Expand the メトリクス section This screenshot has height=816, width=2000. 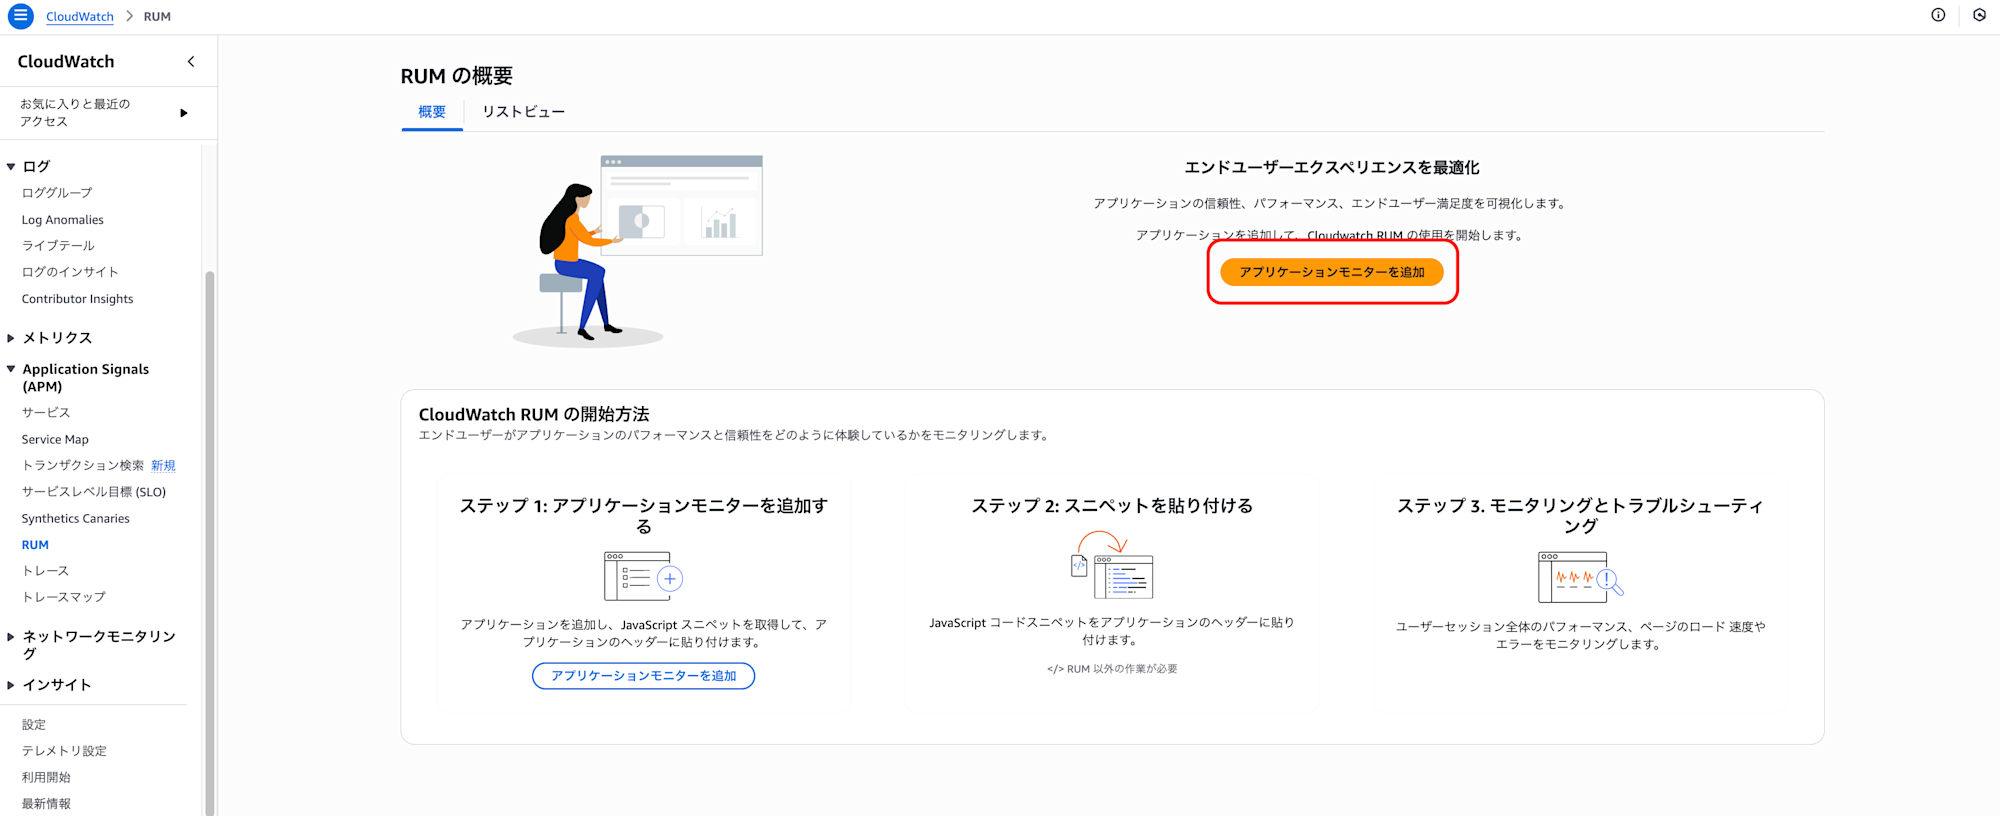pyautogui.click(x=11, y=338)
